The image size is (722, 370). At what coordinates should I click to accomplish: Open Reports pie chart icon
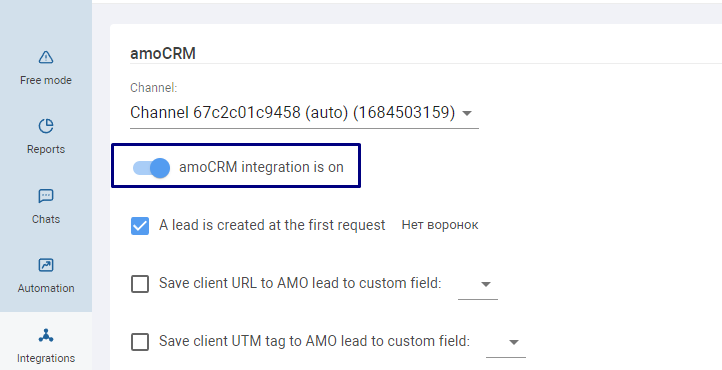tap(46, 126)
